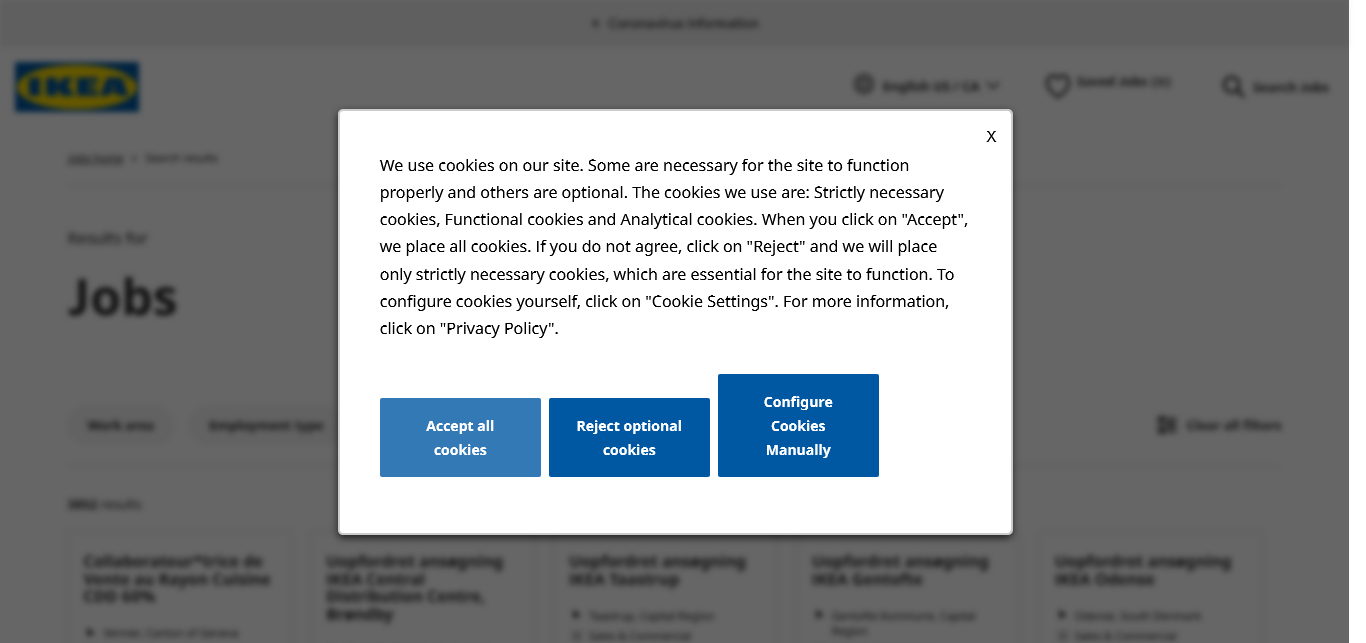The image size is (1366, 643).
Task: Click the Clear all filters icon
Action: coord(1166,425)
